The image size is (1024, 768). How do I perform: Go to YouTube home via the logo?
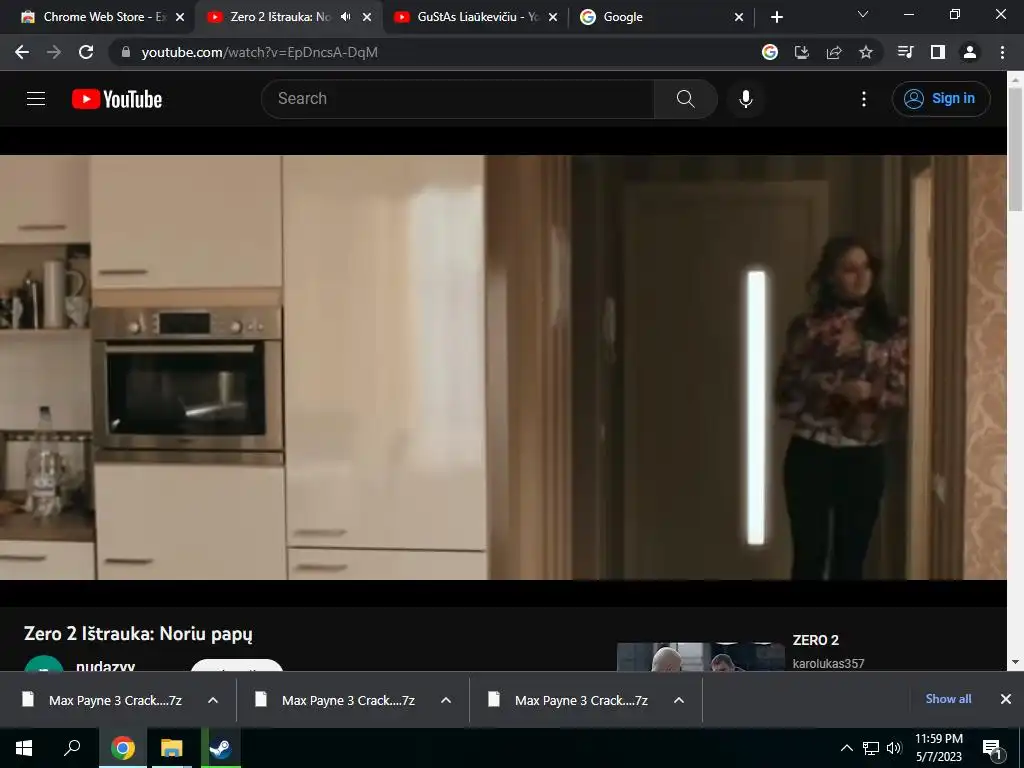(117, 99)
